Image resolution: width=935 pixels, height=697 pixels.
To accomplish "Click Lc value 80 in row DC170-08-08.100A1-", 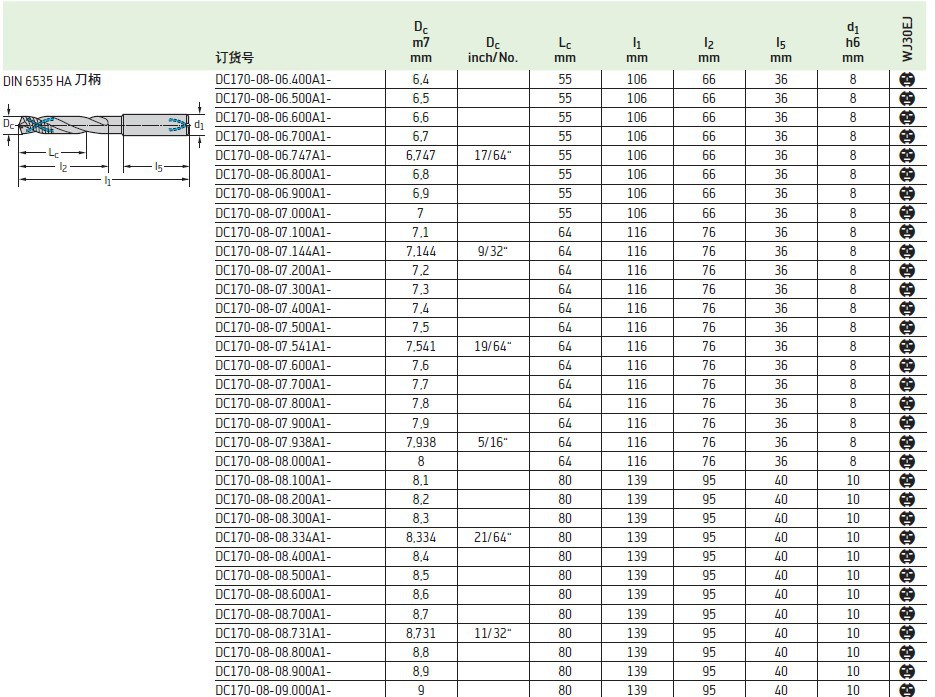I will (565, 481).
